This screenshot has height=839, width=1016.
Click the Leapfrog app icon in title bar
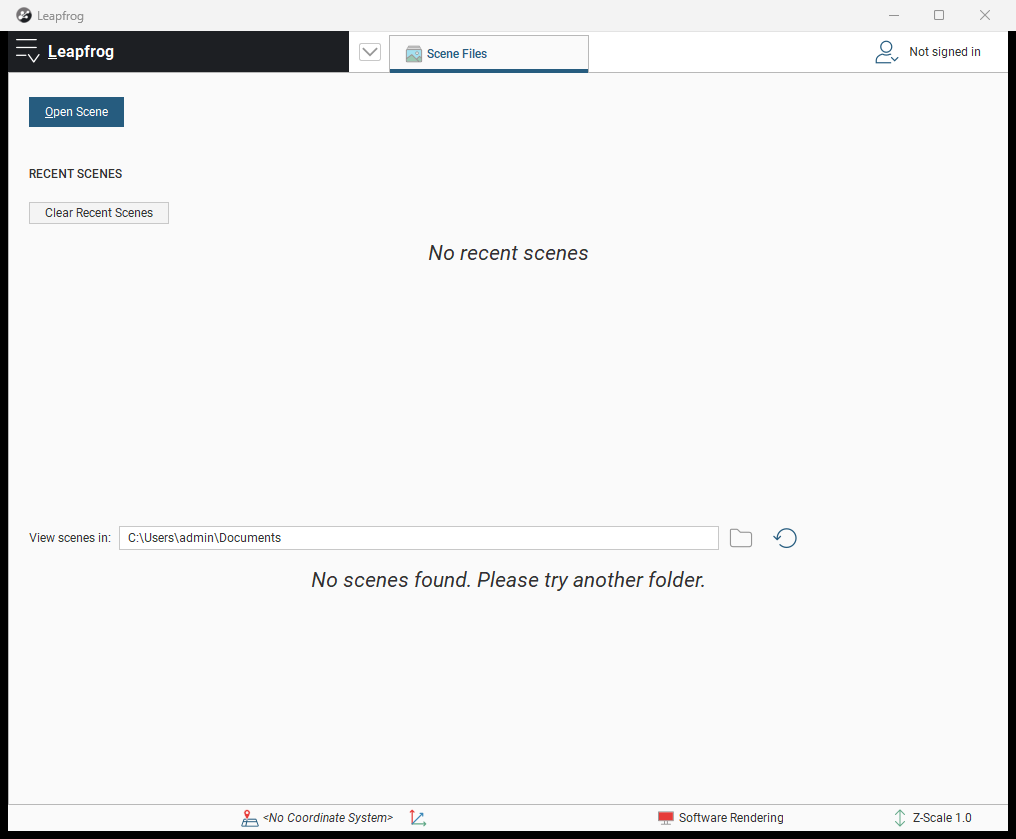pos(24,15)
